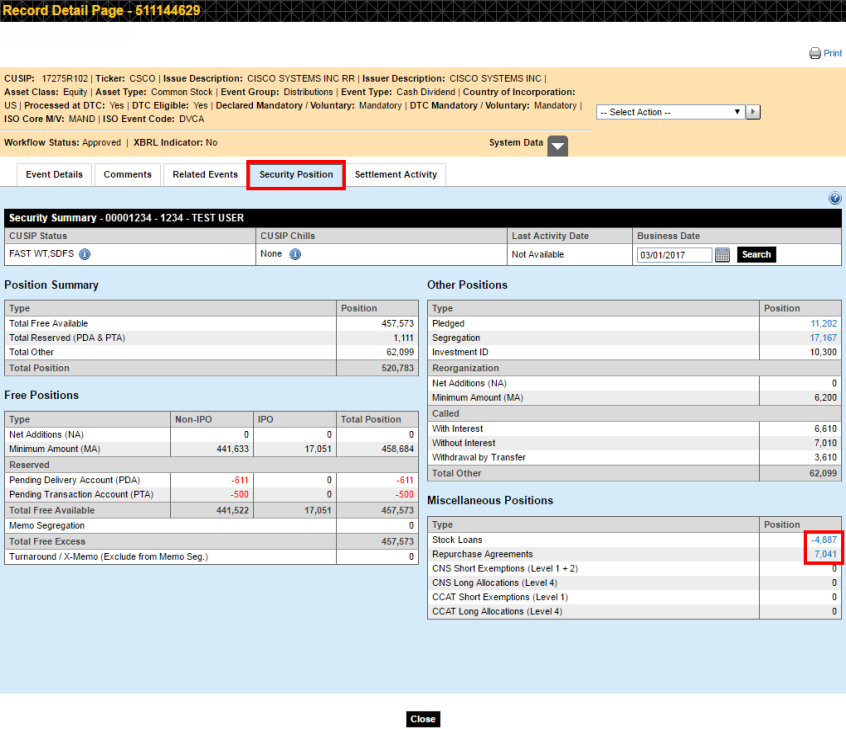The image size is (846, 729).
Task: Click the CNS Short Exemptions (Level 1 + 2) label
Action: pos(505,569)
